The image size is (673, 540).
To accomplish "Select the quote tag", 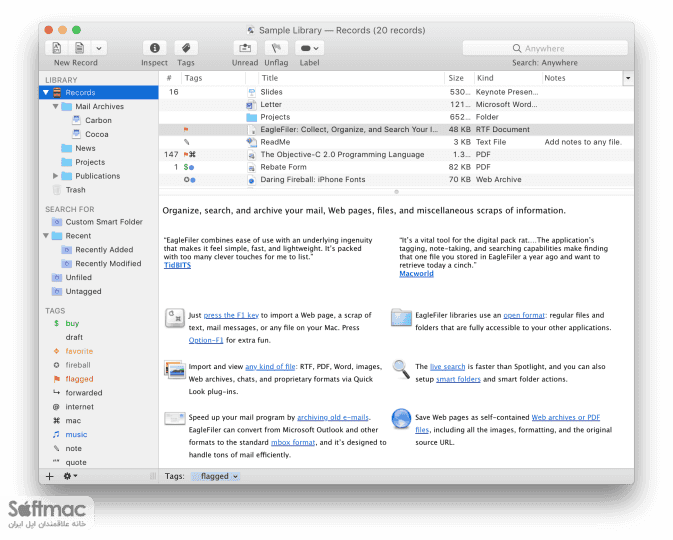I will (76, 462).
